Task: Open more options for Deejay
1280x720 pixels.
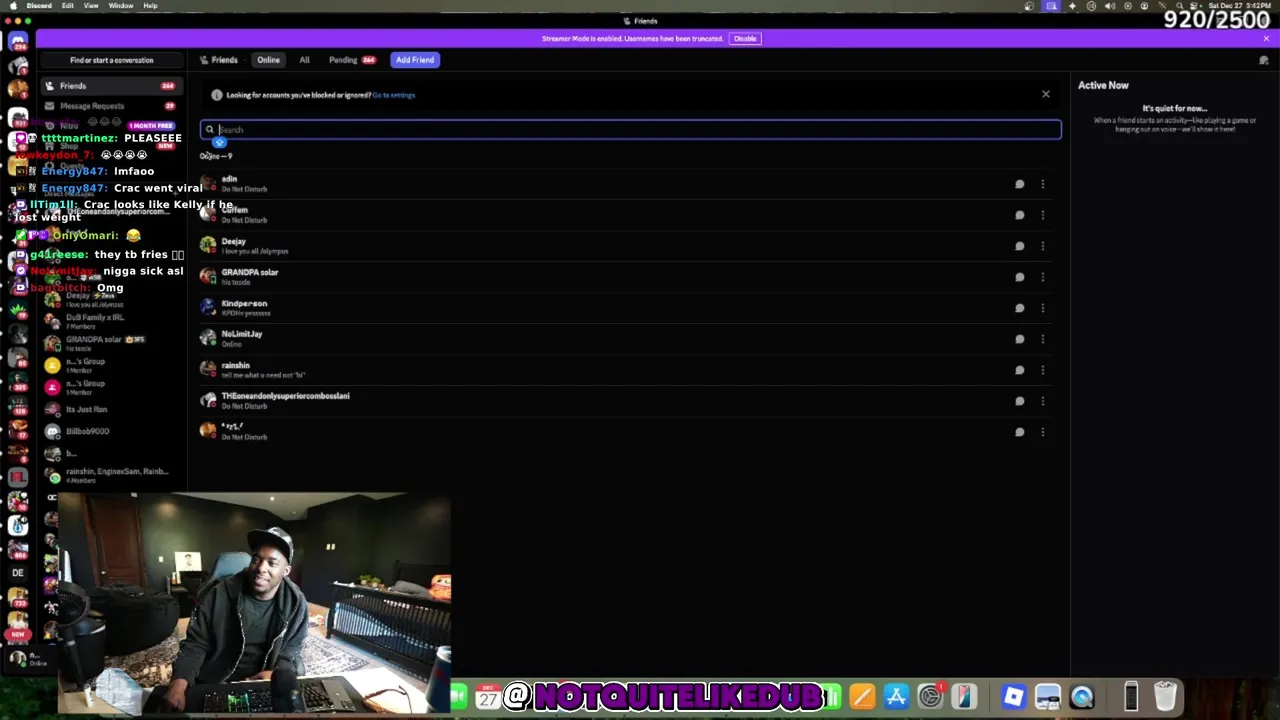Action: point(1042,246)
